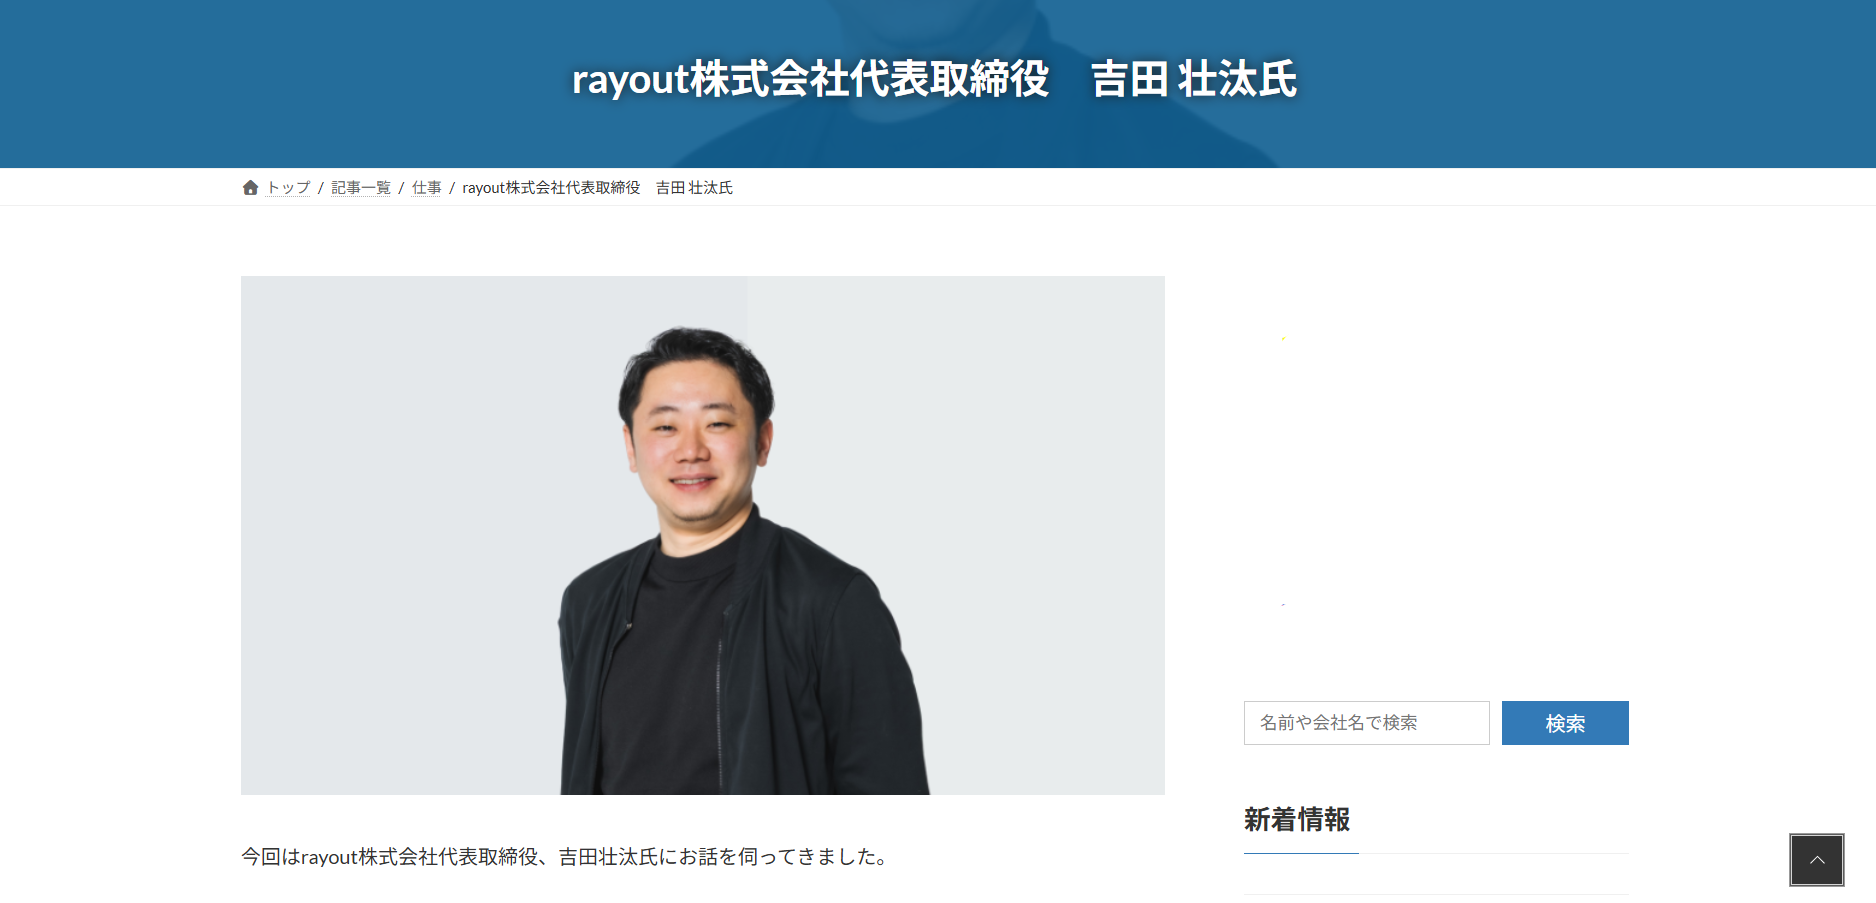Open the トップ breadcrumb link
Image resolution: width=1876 pixels, height=903 pixels.
pyautogui.click(x=288, y=188)
